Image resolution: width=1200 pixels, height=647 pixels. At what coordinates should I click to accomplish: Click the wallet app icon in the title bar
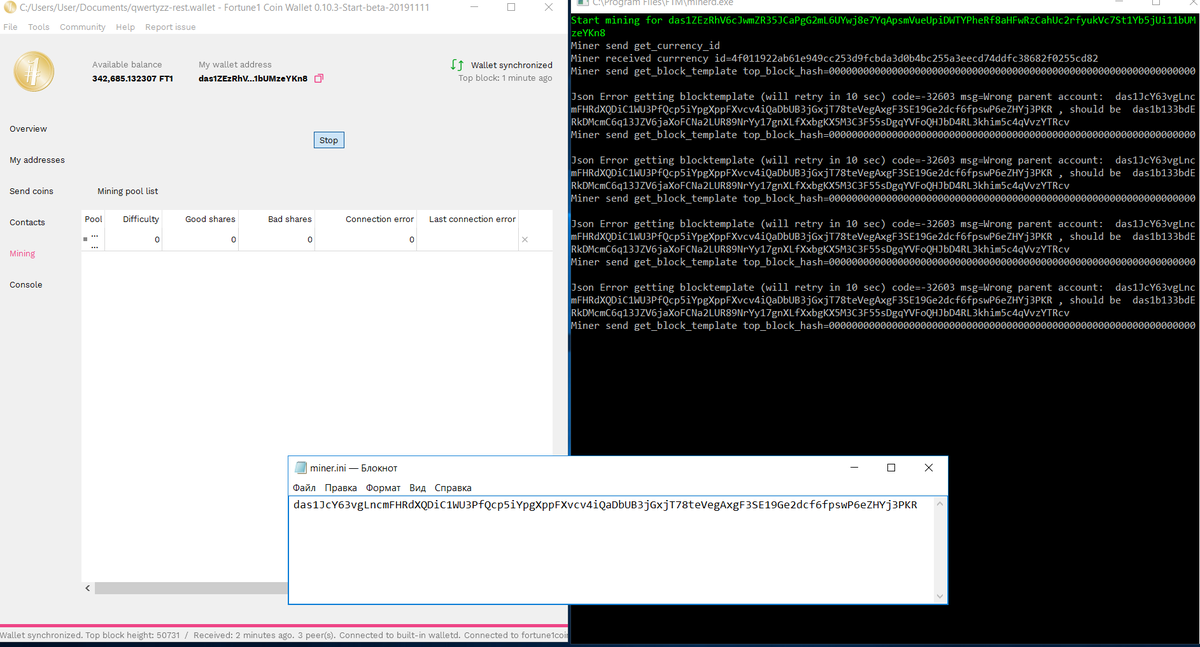(x=9, y=8)
